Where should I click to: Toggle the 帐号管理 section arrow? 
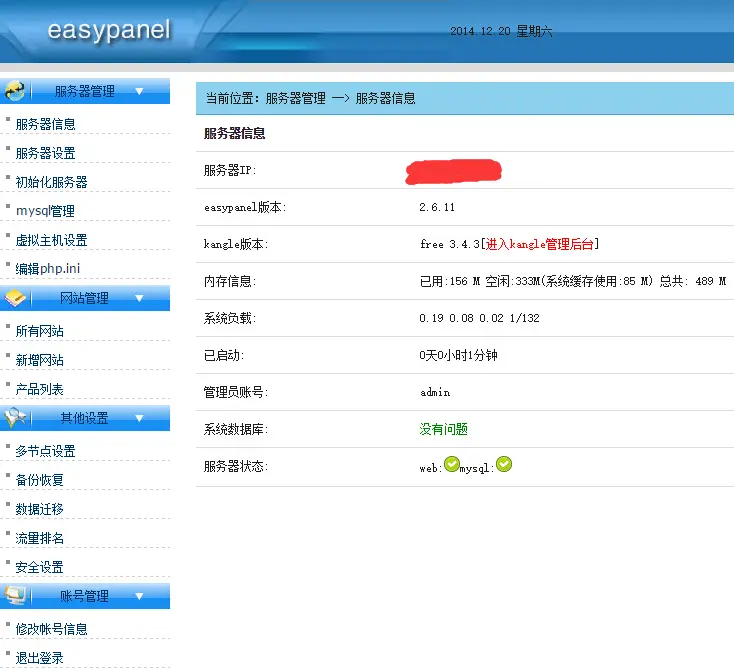tap(139, 596)
